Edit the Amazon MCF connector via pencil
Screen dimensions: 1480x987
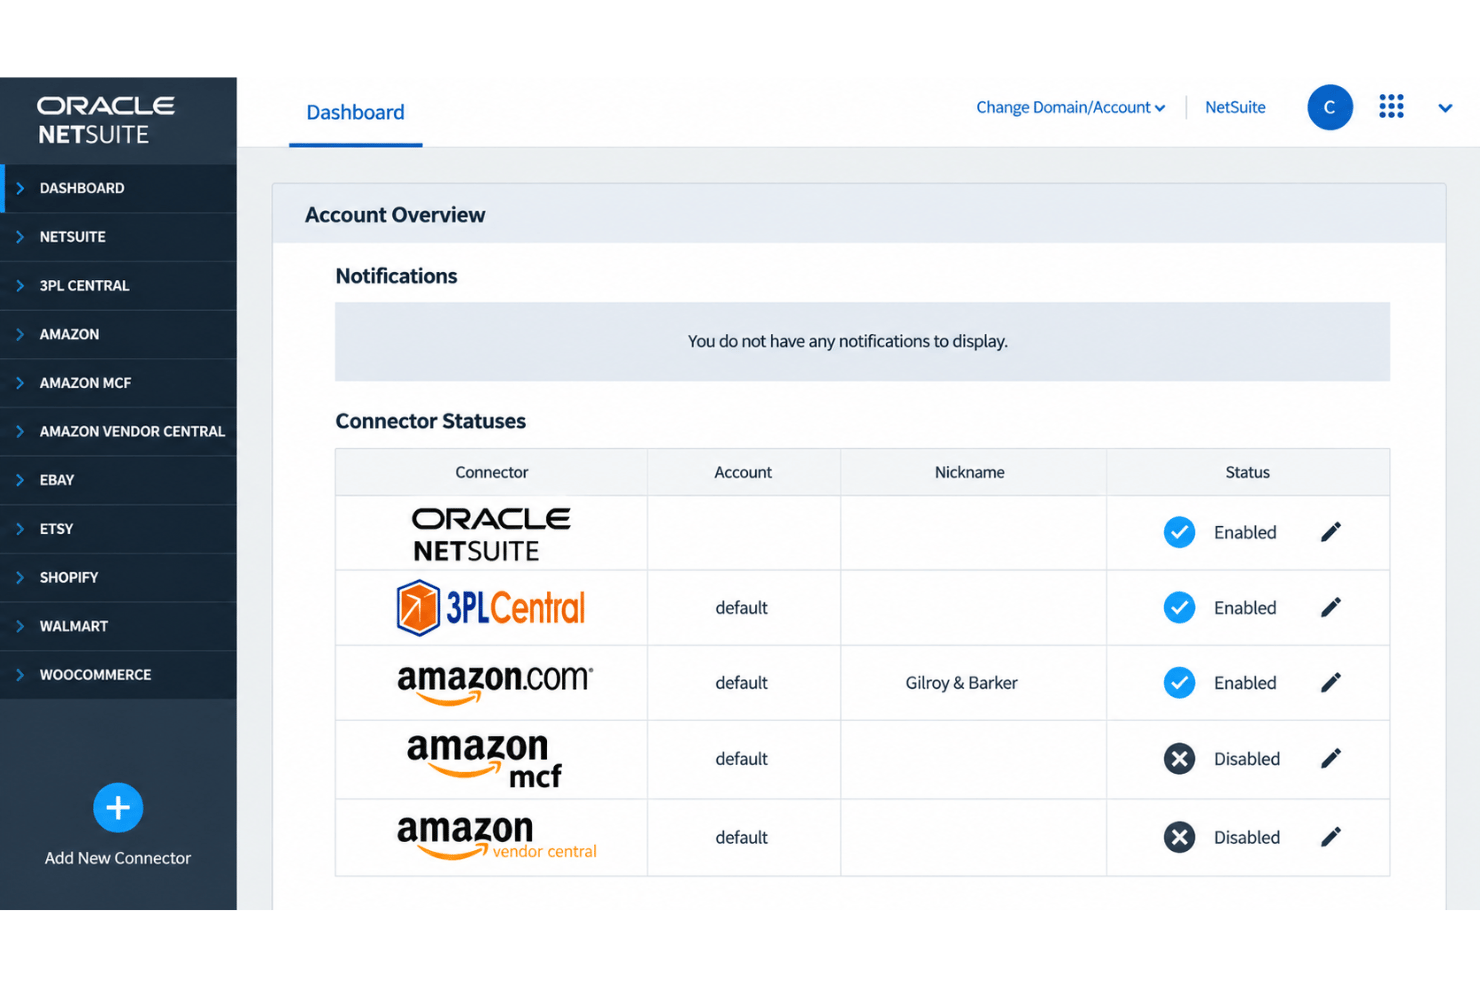point(1330,758)
